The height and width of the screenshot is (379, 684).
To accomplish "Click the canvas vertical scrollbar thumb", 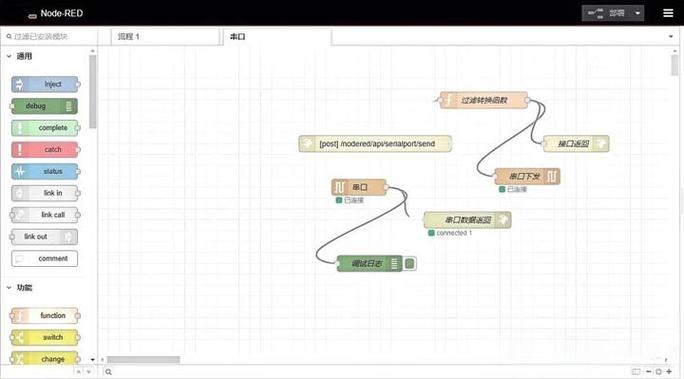I will coord(674,65).
